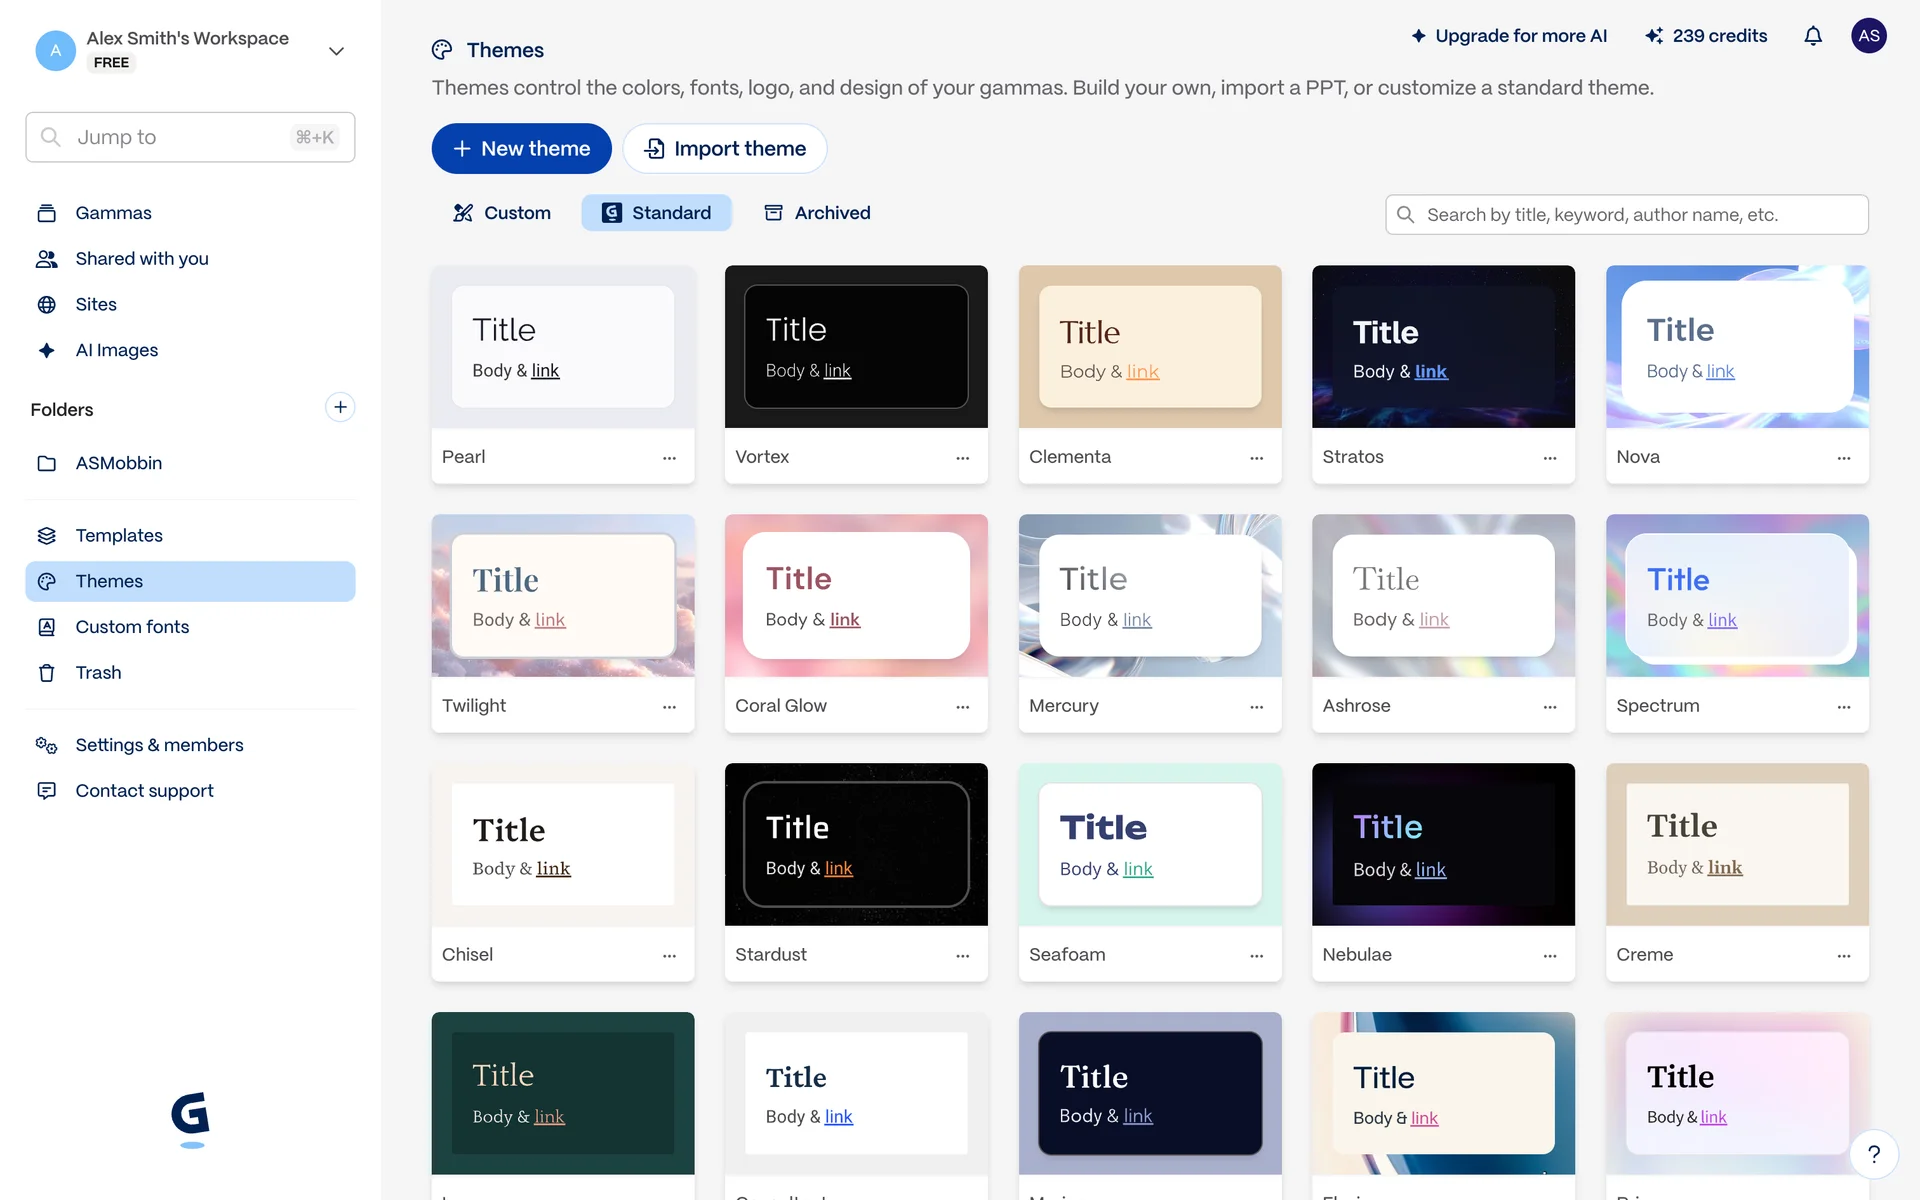Open AI Images from sidebar
This screenshot has height=1200, width=1920.
point(116,350)
